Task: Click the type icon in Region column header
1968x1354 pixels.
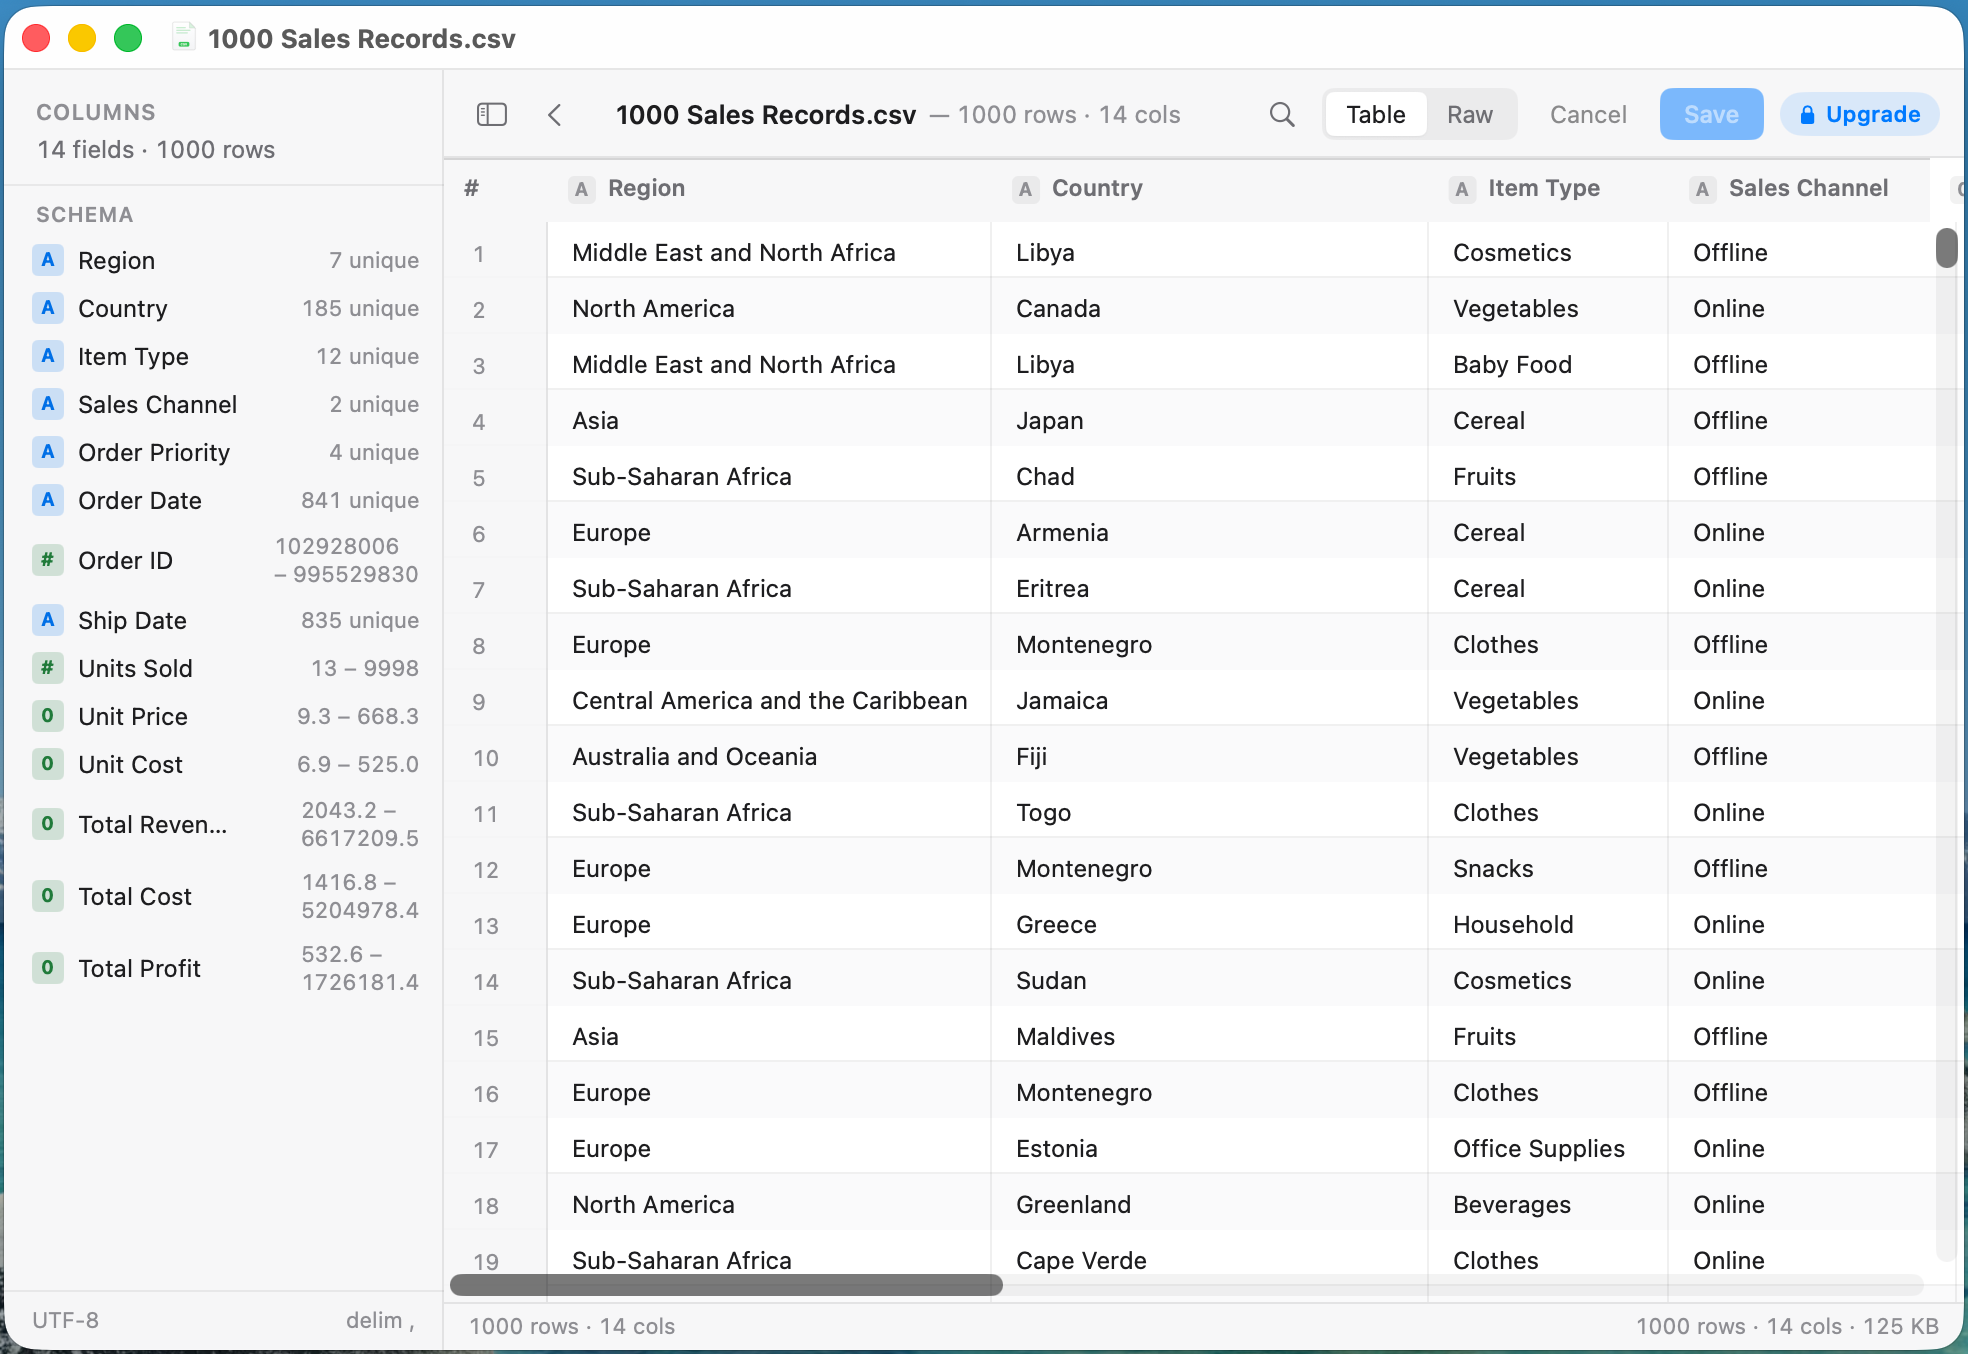Action: tap(581, 189)
